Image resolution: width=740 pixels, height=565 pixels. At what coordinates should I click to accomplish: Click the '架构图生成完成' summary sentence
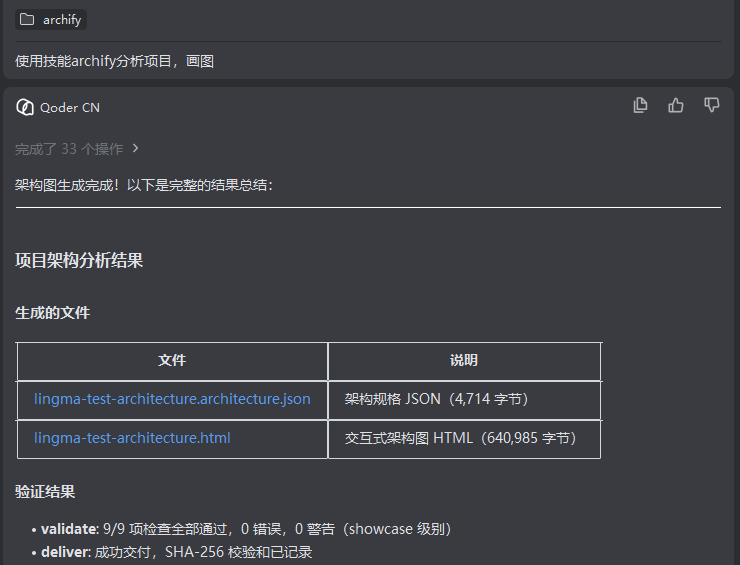click(144, 185)
